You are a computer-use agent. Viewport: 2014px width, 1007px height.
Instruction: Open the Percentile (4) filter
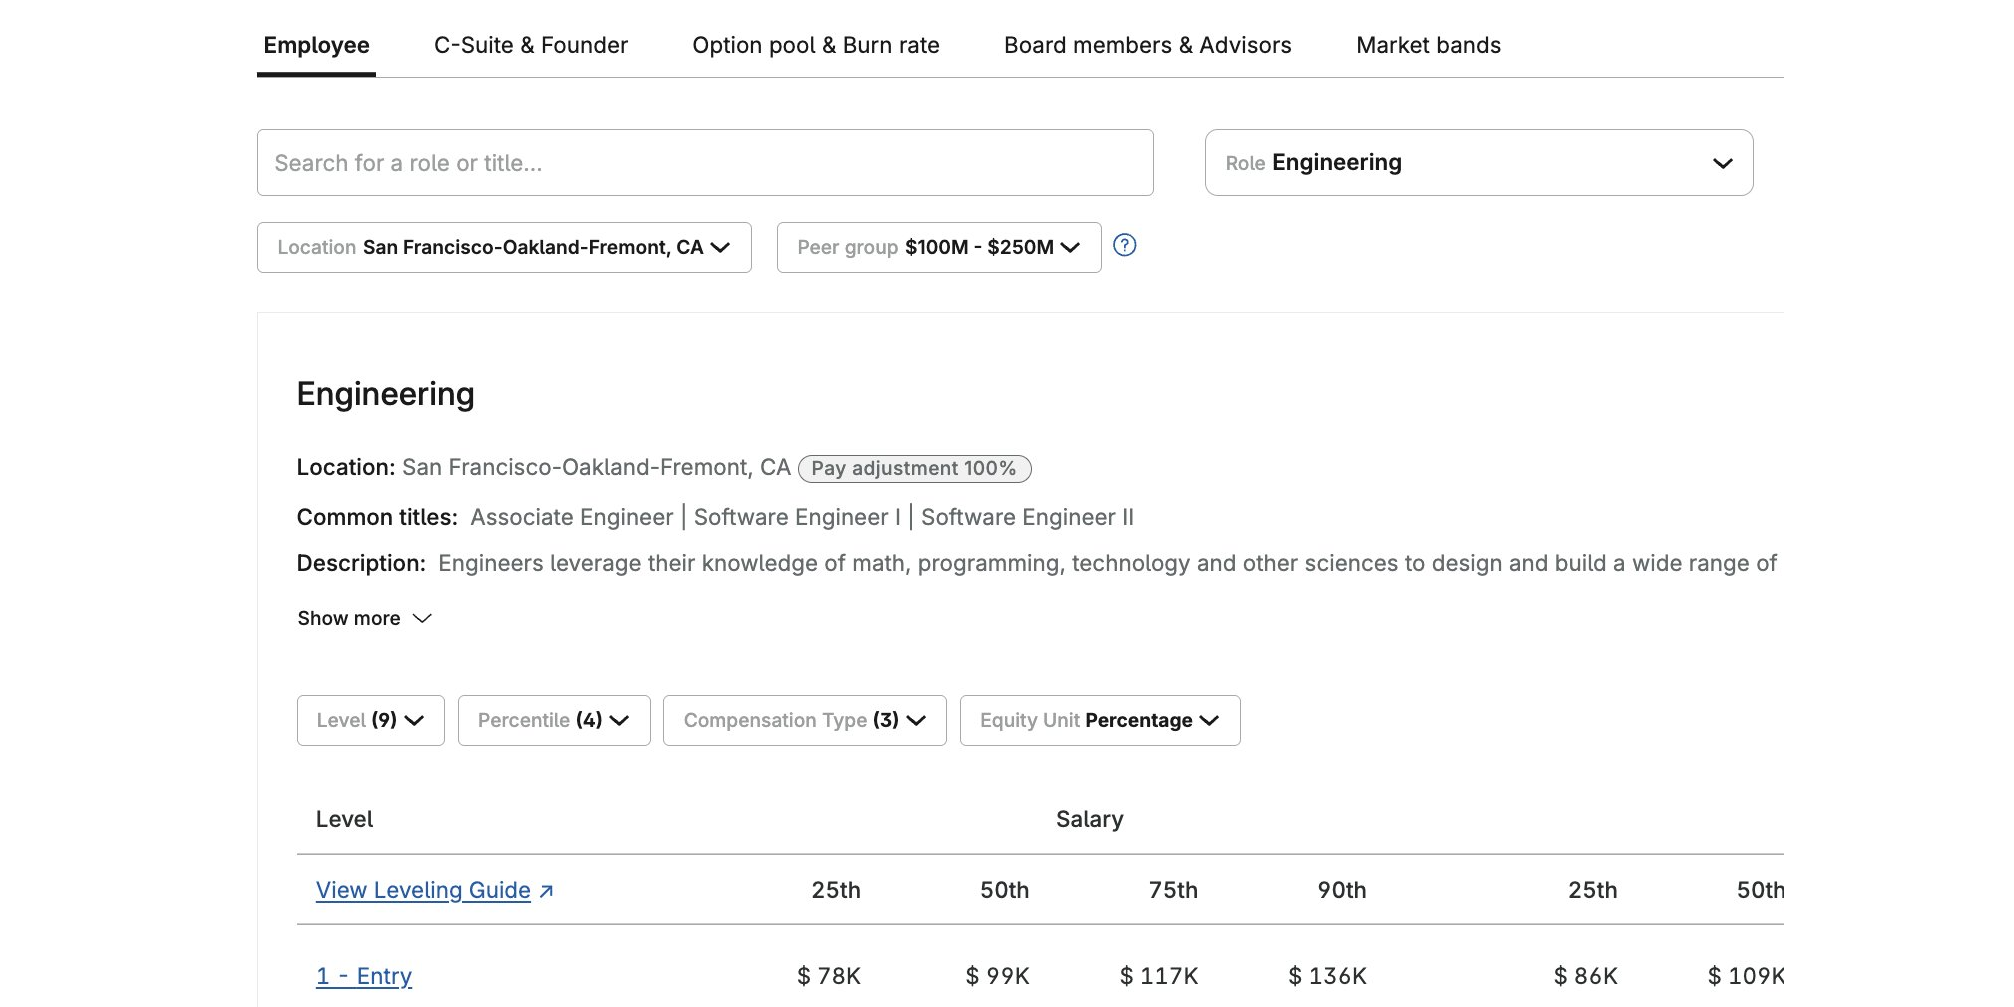[553, 720]
